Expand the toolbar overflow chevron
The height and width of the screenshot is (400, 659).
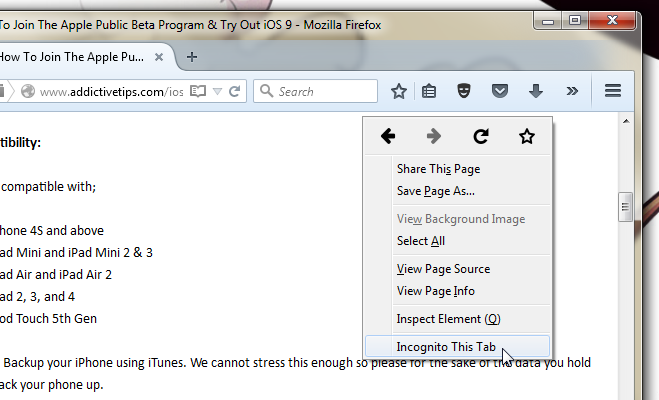tap(572, 91)
